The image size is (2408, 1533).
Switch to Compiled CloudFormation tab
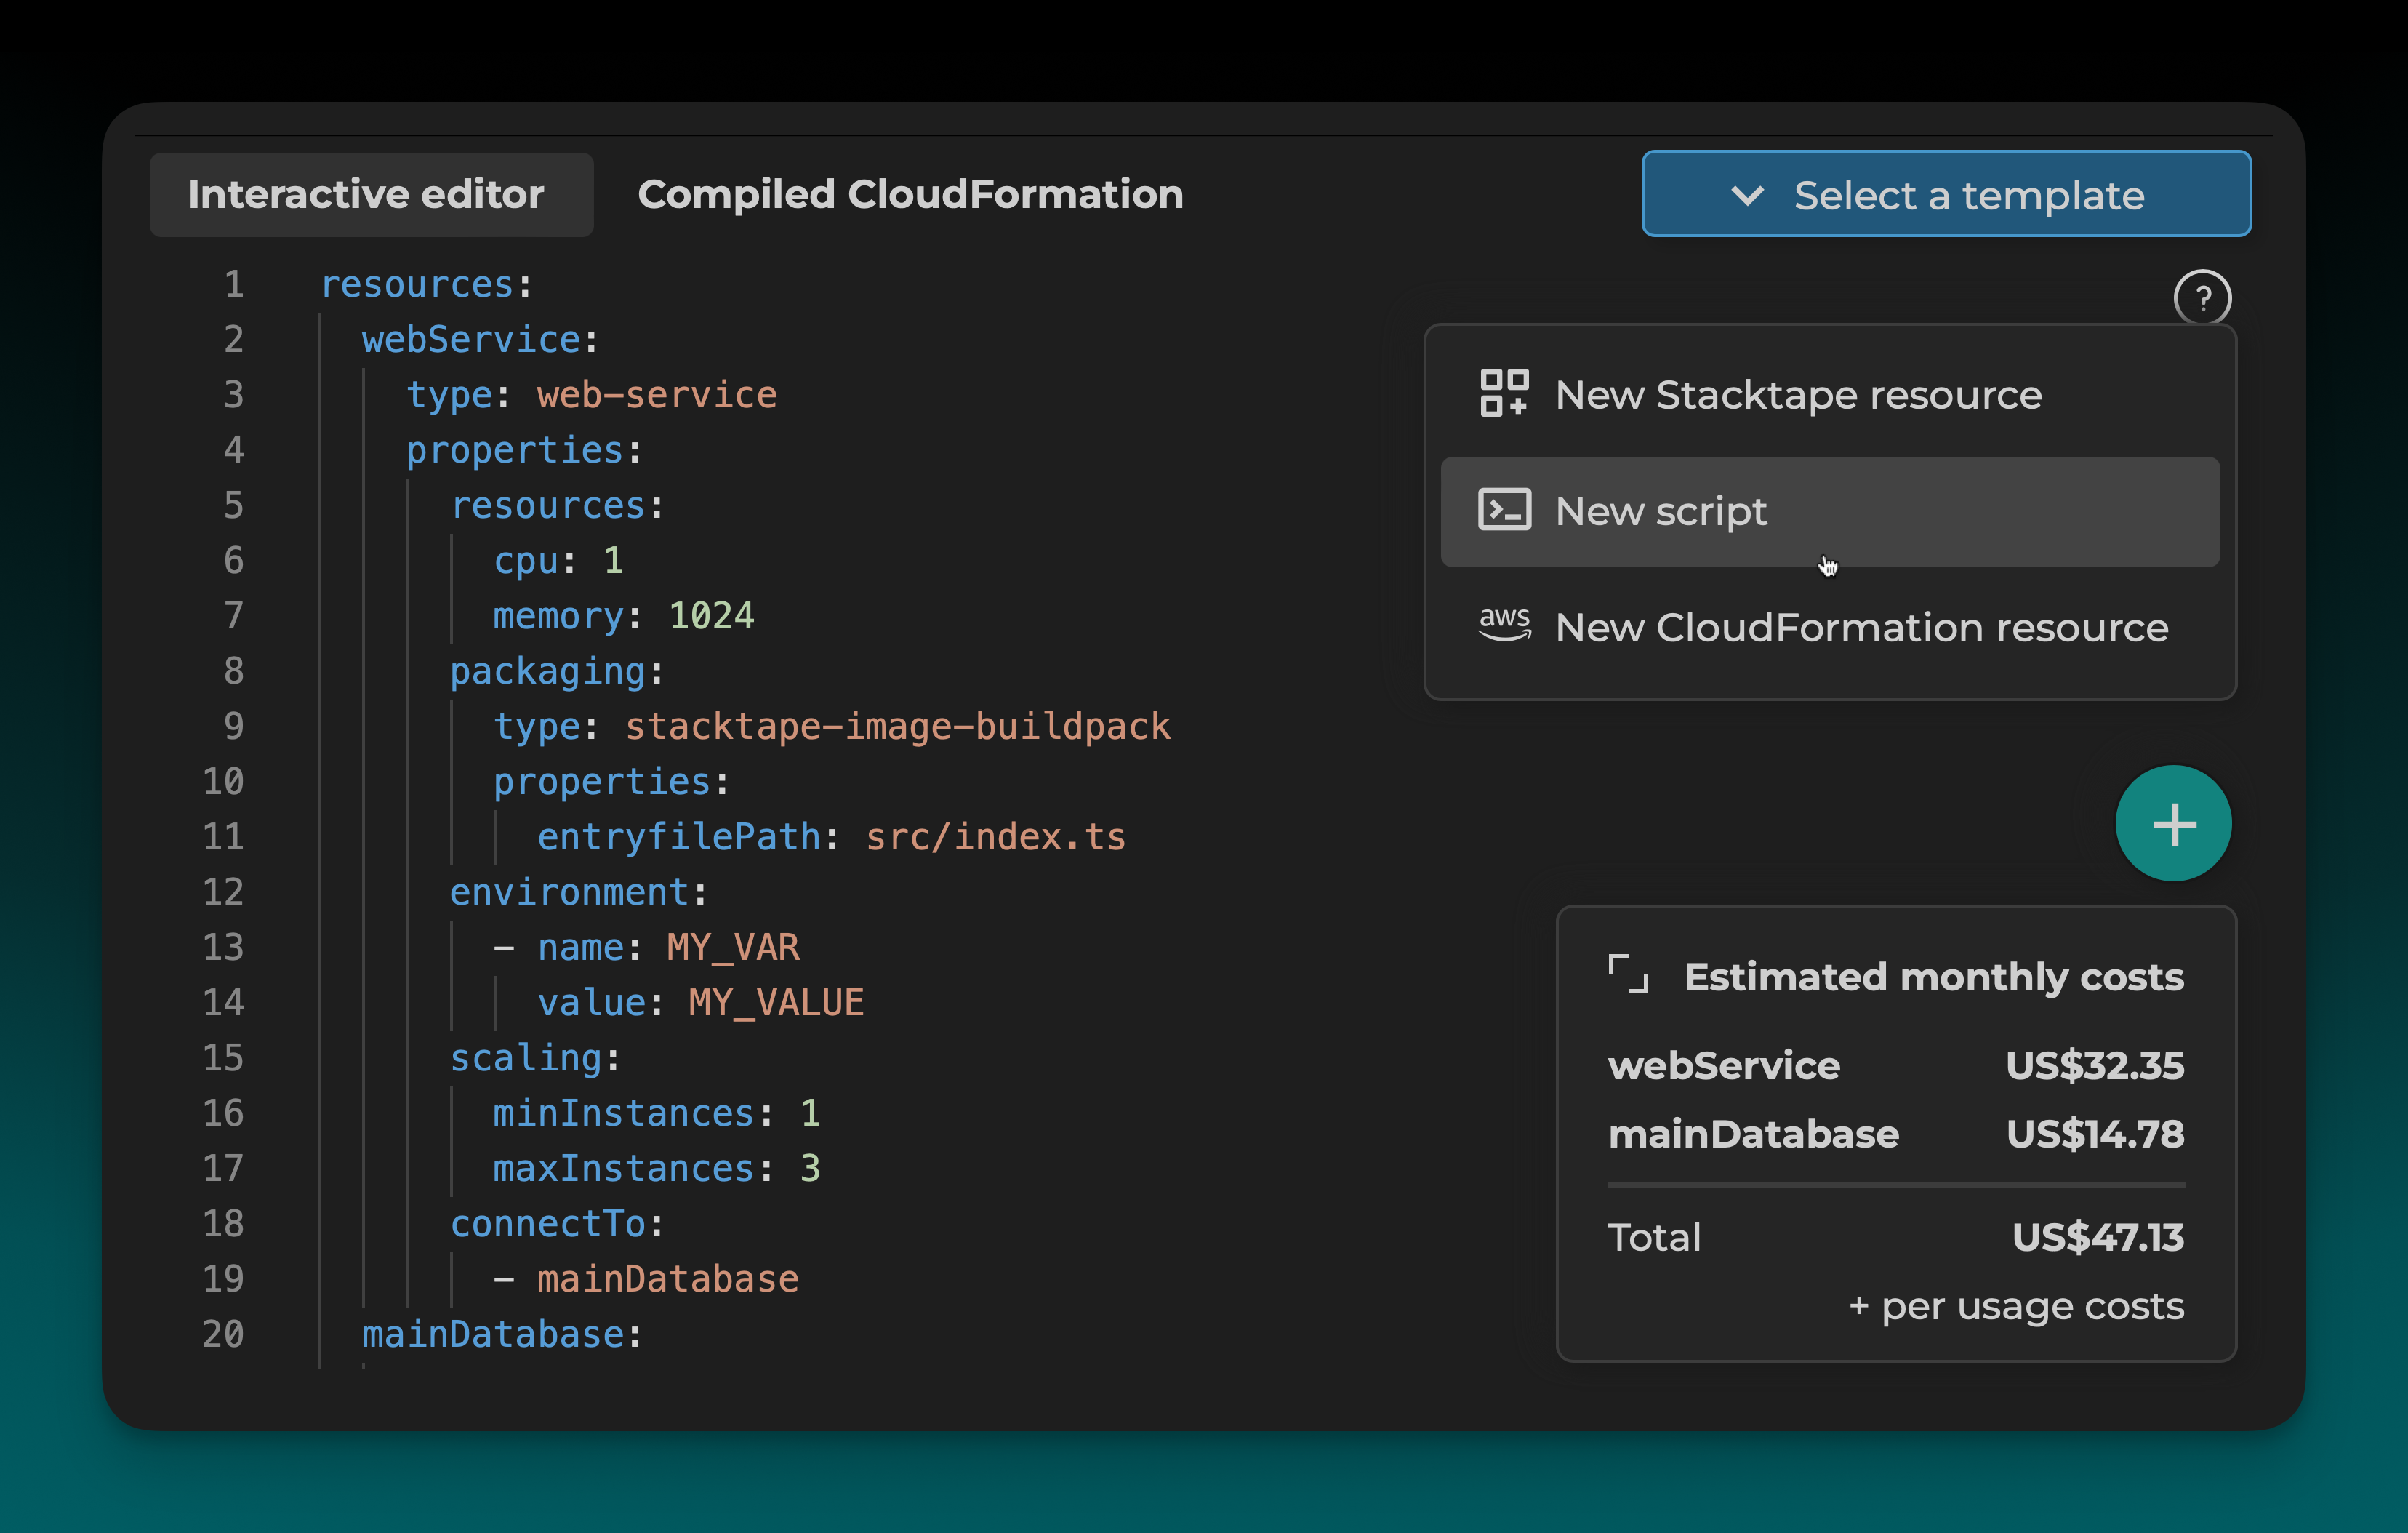coord(910,194)
